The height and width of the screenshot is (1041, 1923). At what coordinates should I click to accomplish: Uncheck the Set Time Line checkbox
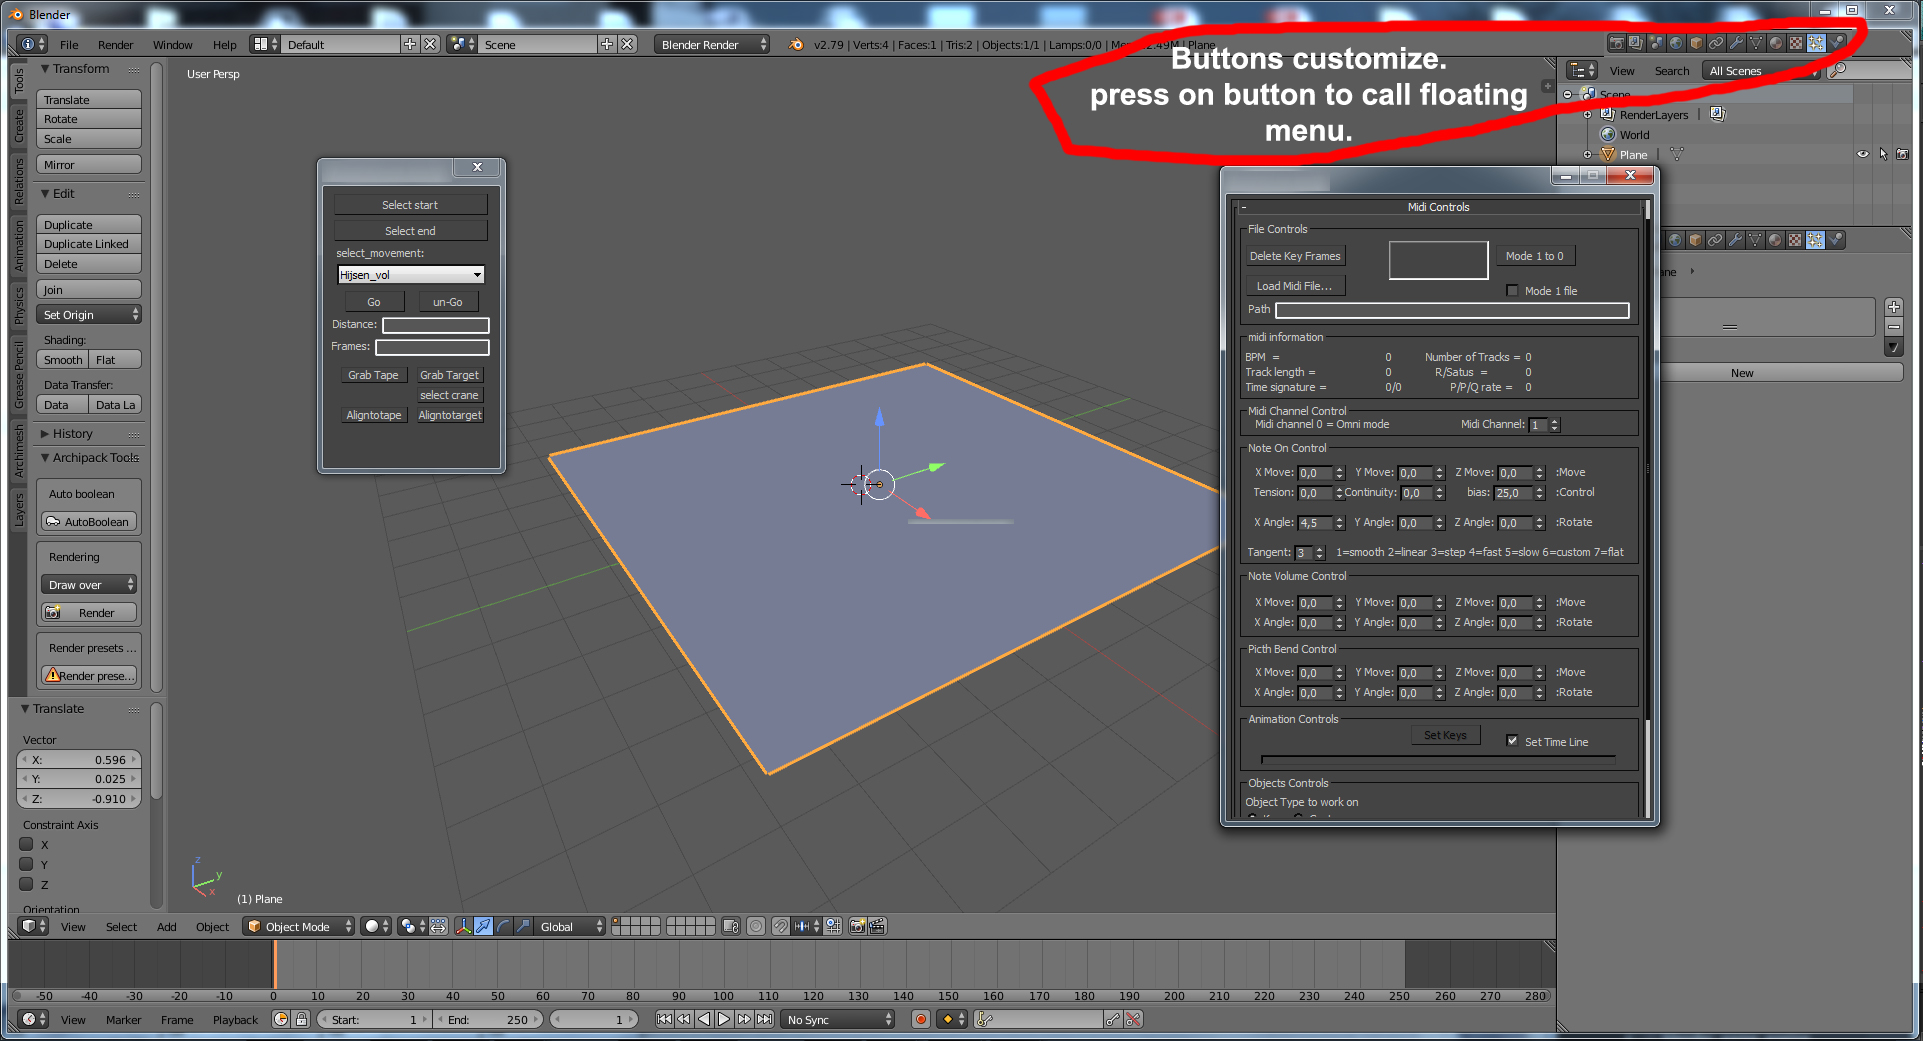click(x=1512, y=741)
